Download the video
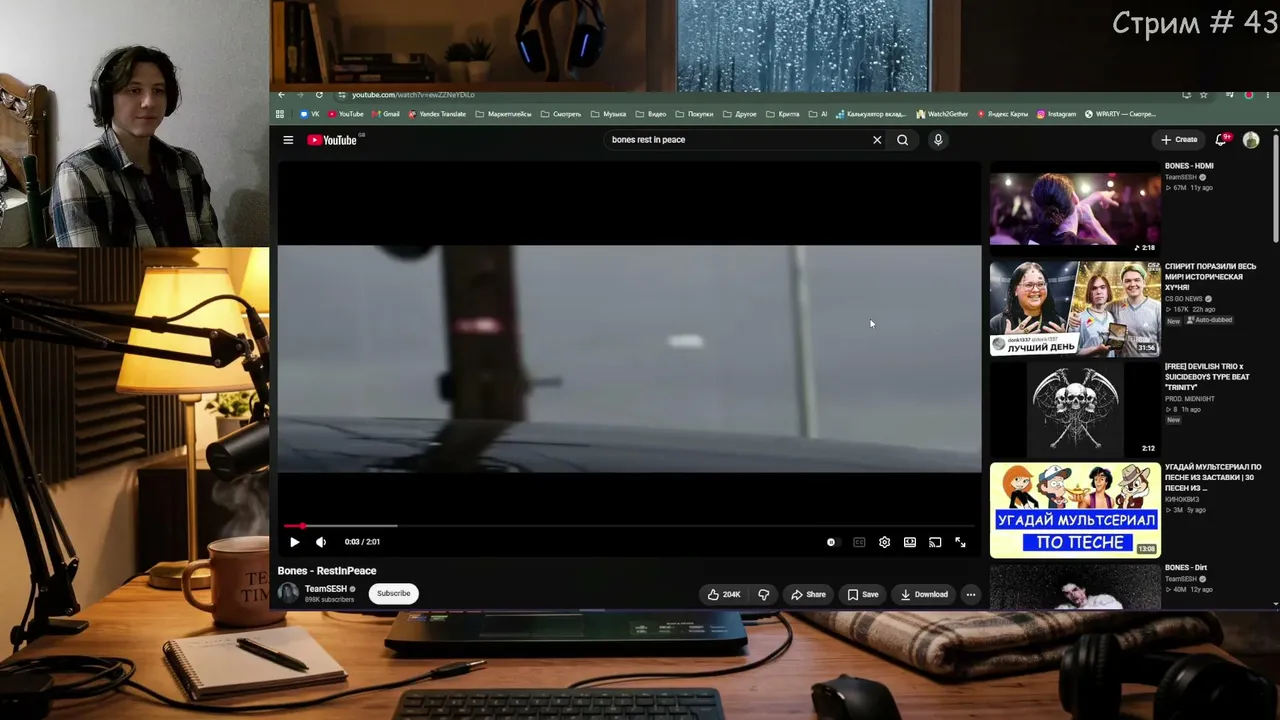Screen dimensions: 1280x720 coord(924,594)
